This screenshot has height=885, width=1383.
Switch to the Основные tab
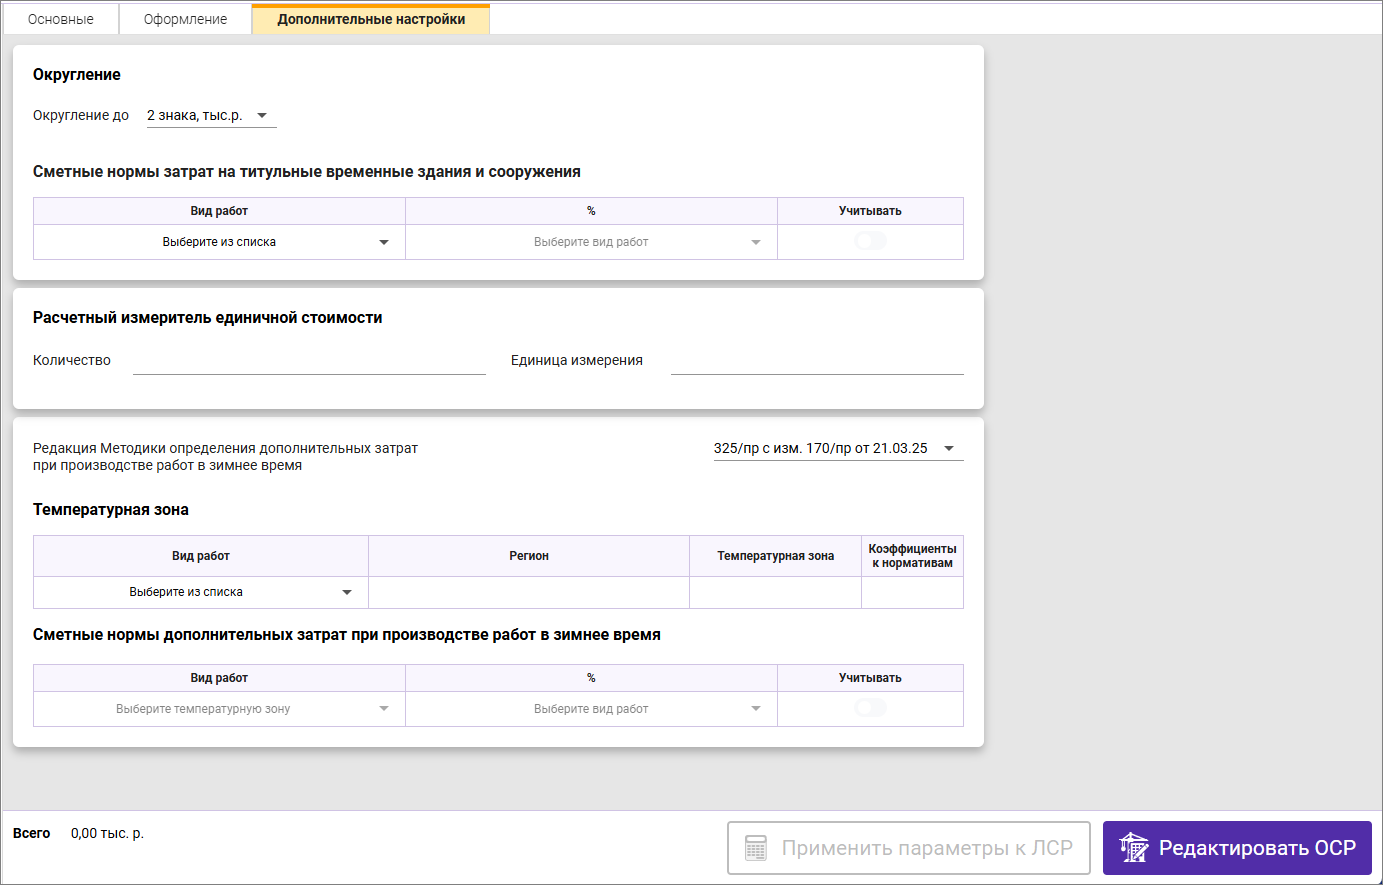coord(61,19)
